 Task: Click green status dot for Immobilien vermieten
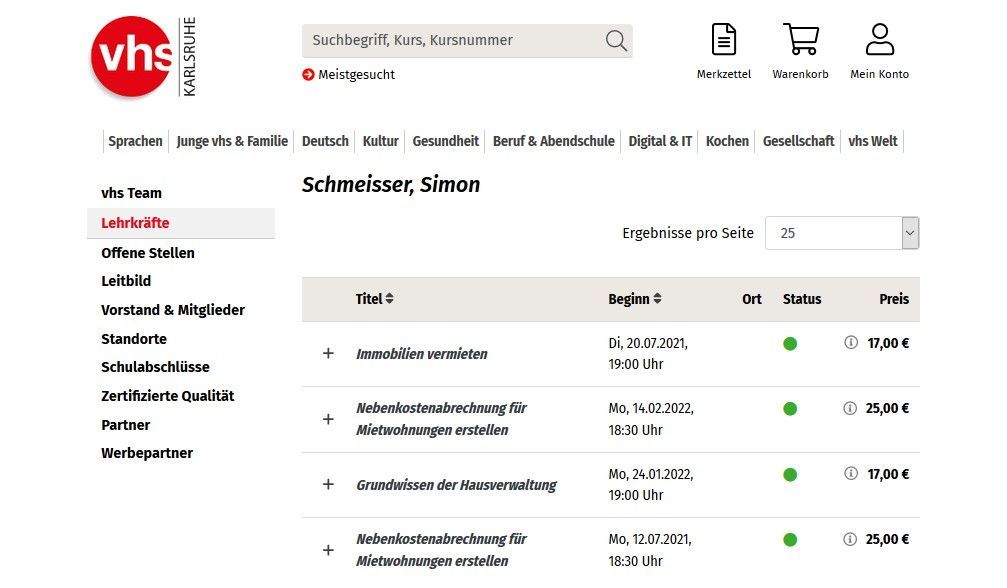pyautogui.click(x=790, y=344)
